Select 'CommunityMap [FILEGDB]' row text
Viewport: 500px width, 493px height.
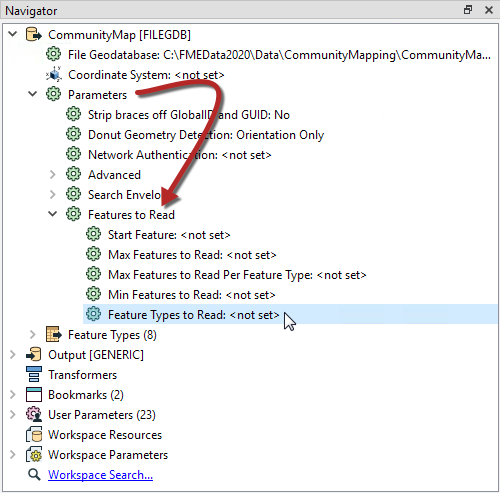(x=119, y=35)
